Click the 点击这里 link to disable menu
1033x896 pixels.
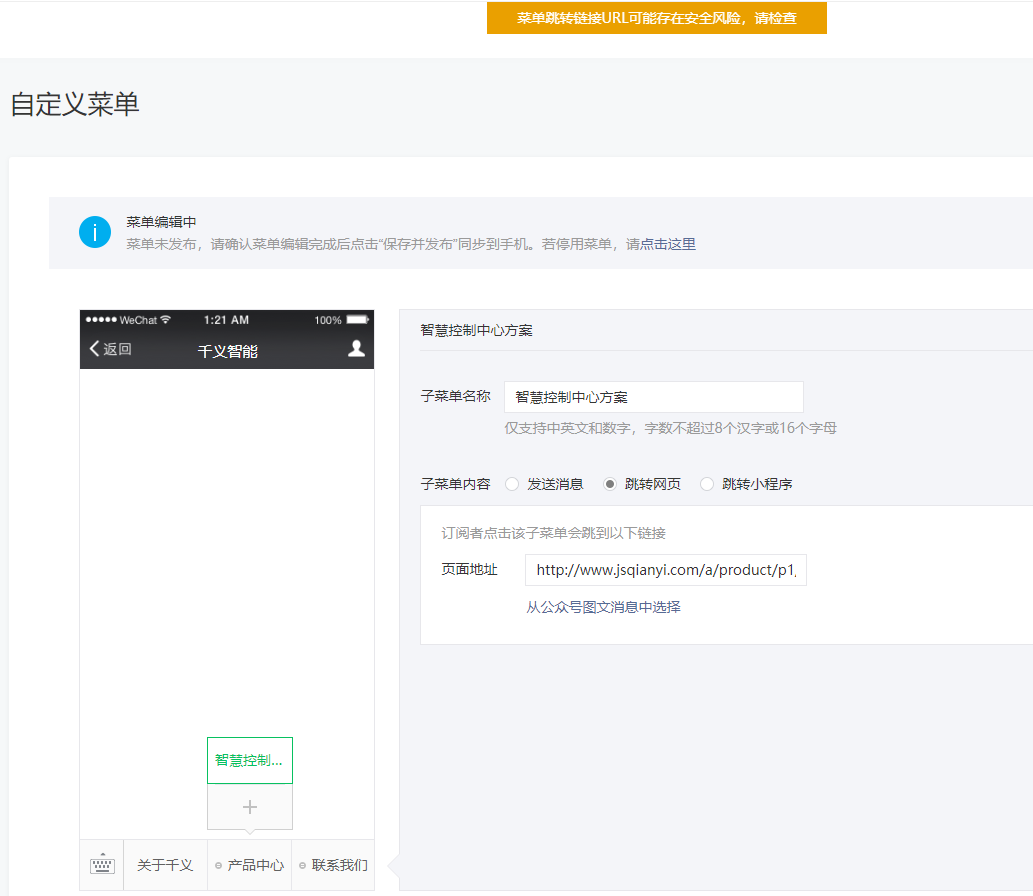(668, 244)
